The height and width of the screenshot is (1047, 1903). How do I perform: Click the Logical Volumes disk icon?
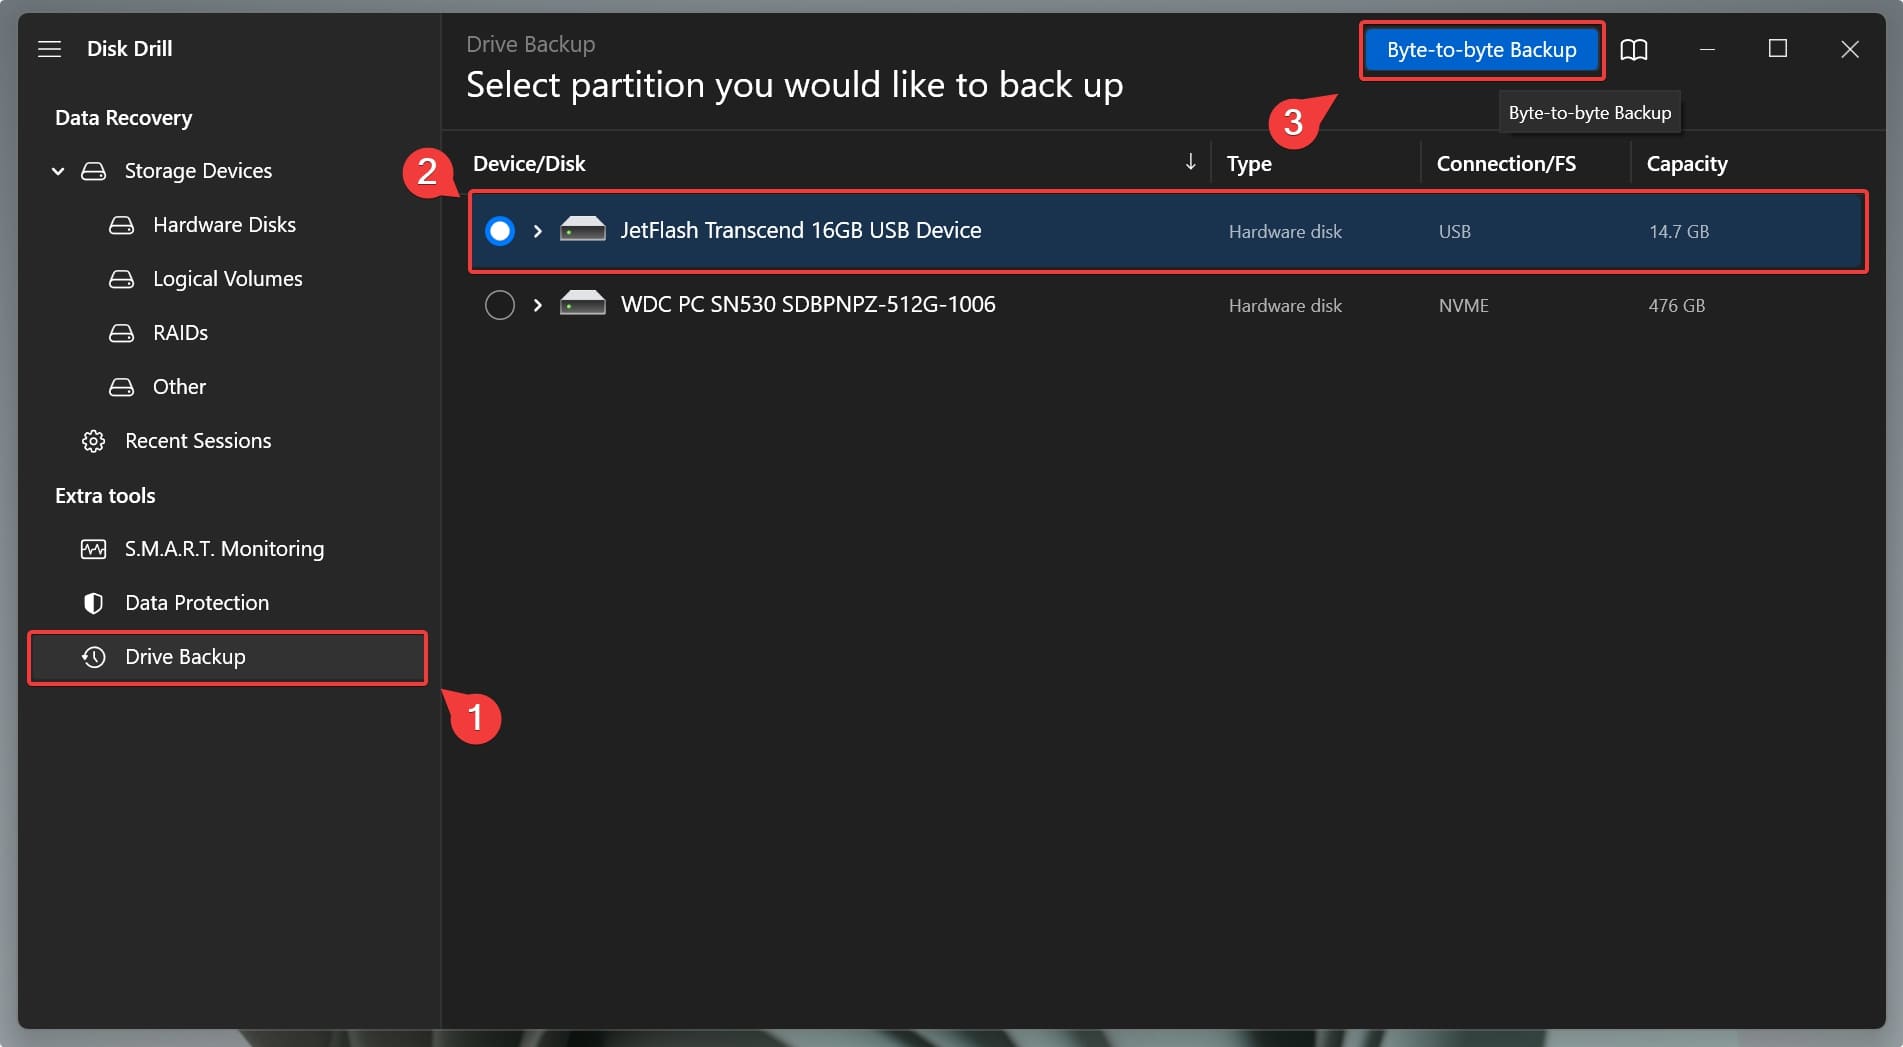coord(121,279)
